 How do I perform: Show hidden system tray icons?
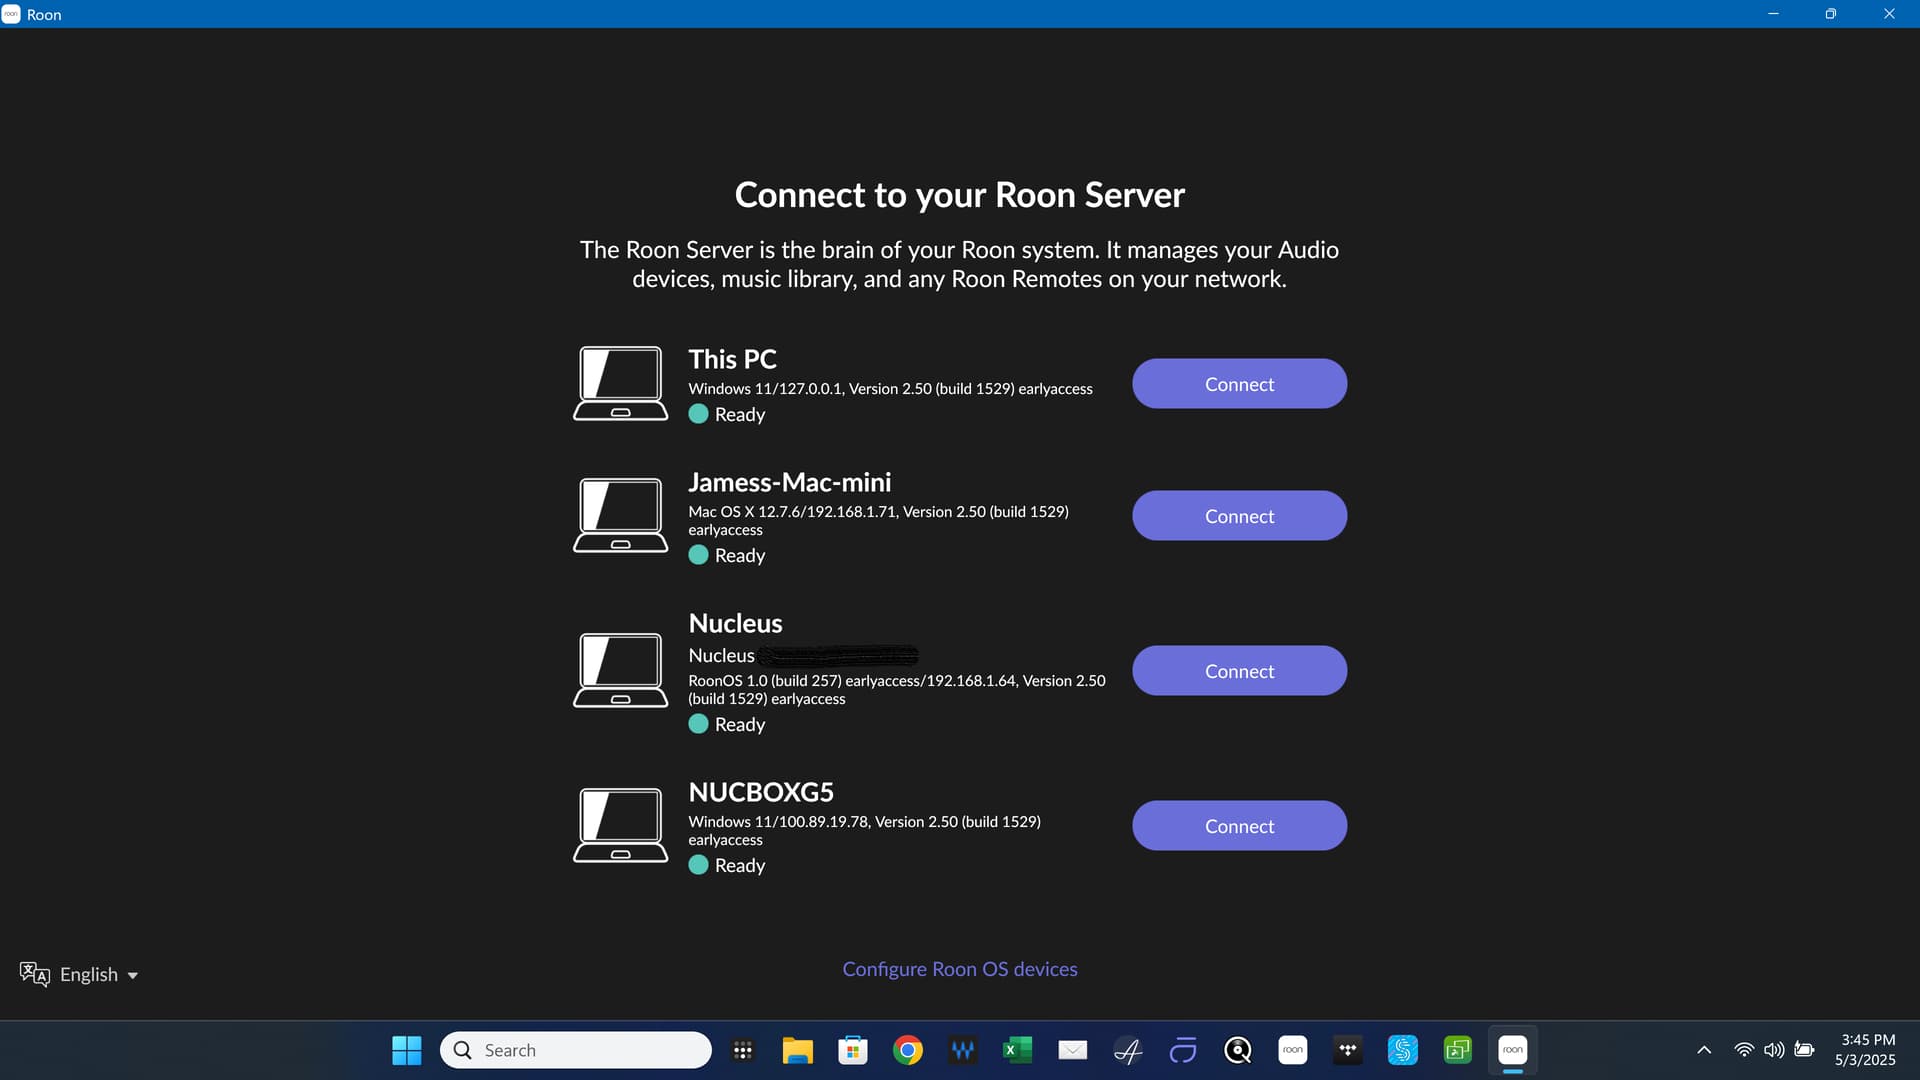coord(1704,1050)
